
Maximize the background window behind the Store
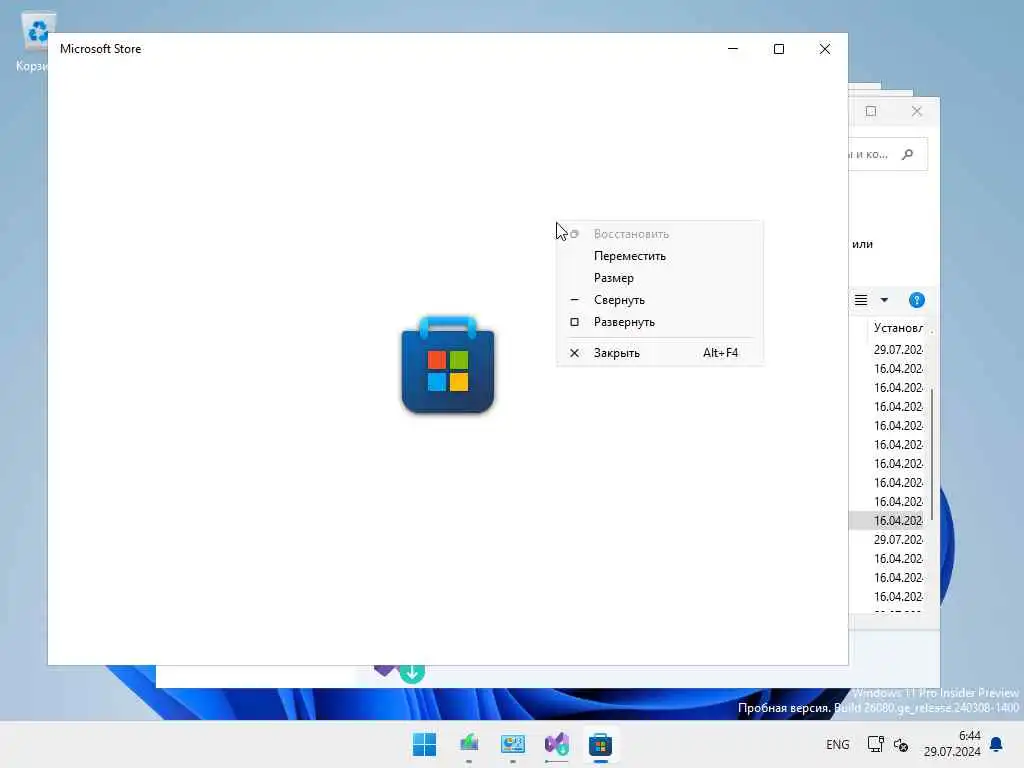871,111
